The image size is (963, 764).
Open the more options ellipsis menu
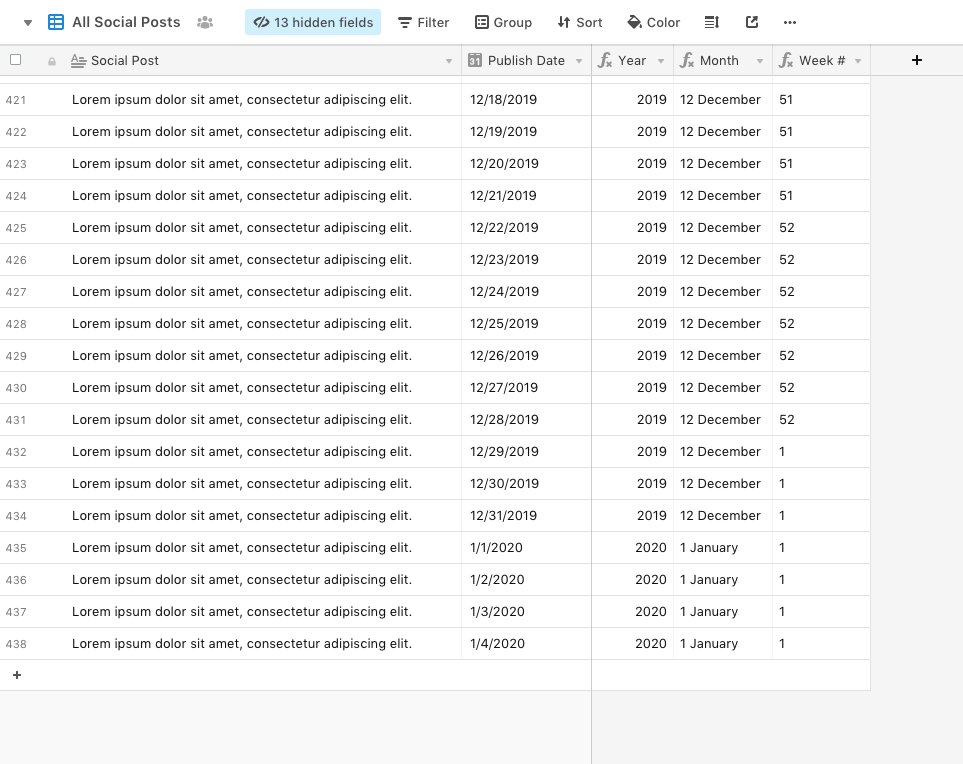pos(790,22)
